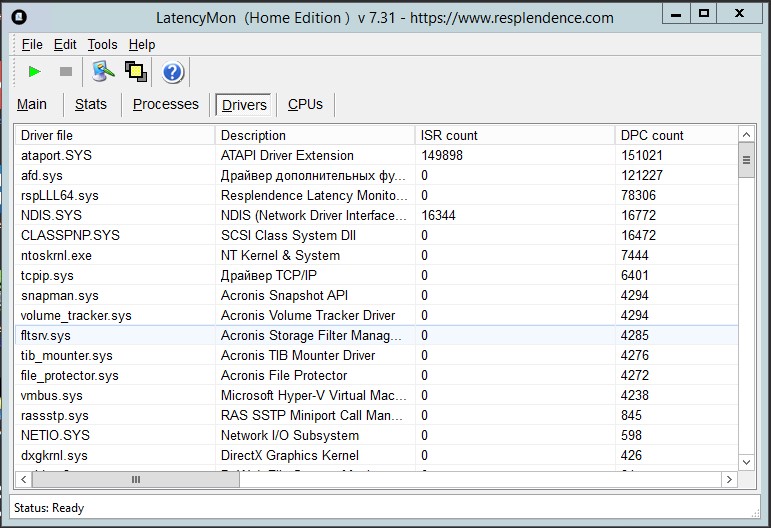The width and height of the screenshot is (771, 528).
Task: Open help with the blue question mark
Action: [x=173, y=72]
